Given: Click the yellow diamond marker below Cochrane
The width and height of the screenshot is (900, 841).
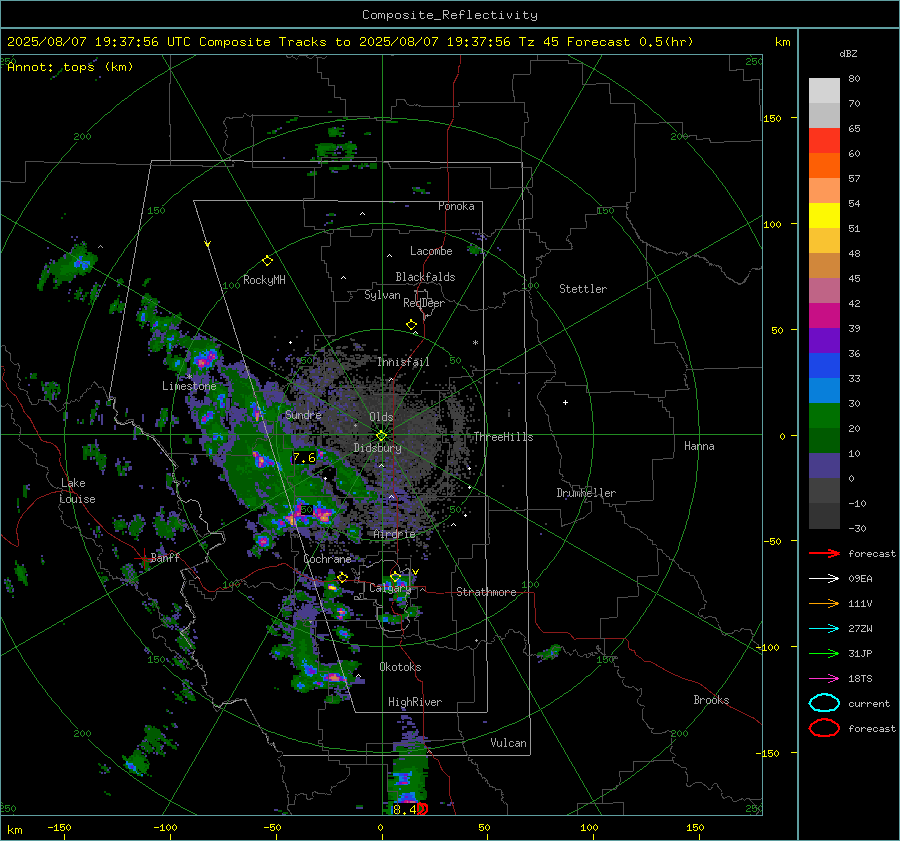Looking at the screenshot, I should [x=343, y=577].
